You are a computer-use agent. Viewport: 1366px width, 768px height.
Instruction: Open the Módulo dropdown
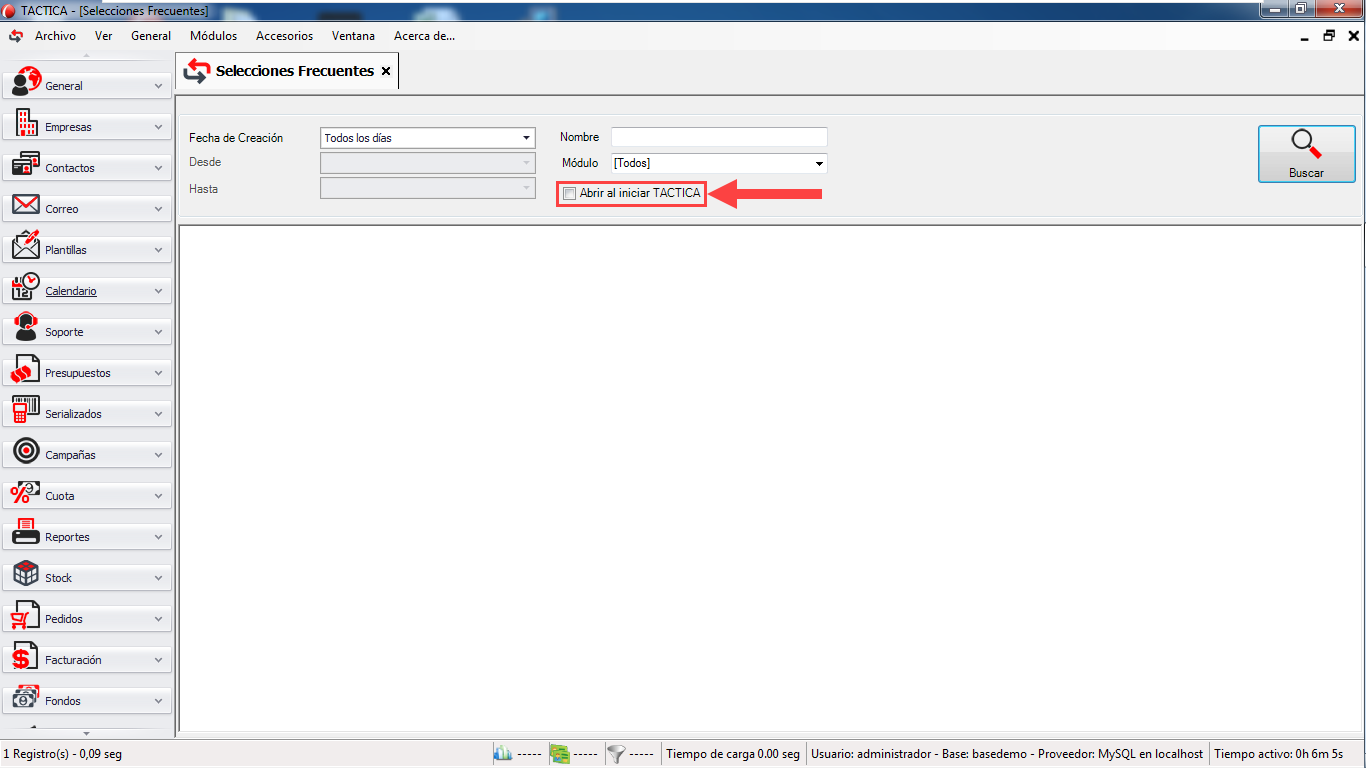[x=819, y=163]
